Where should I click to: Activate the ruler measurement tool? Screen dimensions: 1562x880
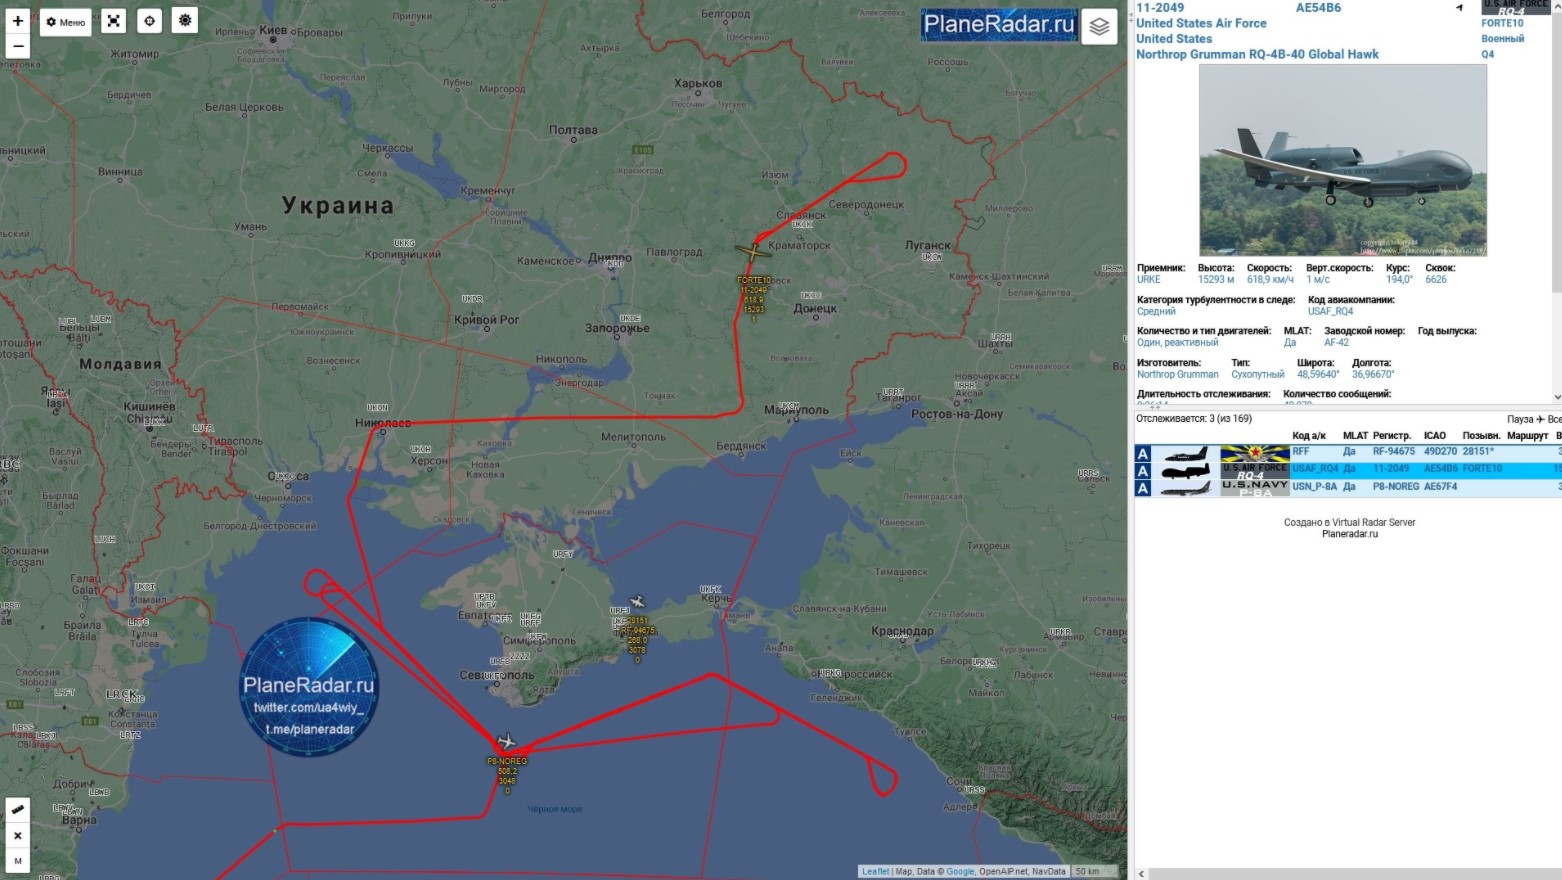coord(18,809)
